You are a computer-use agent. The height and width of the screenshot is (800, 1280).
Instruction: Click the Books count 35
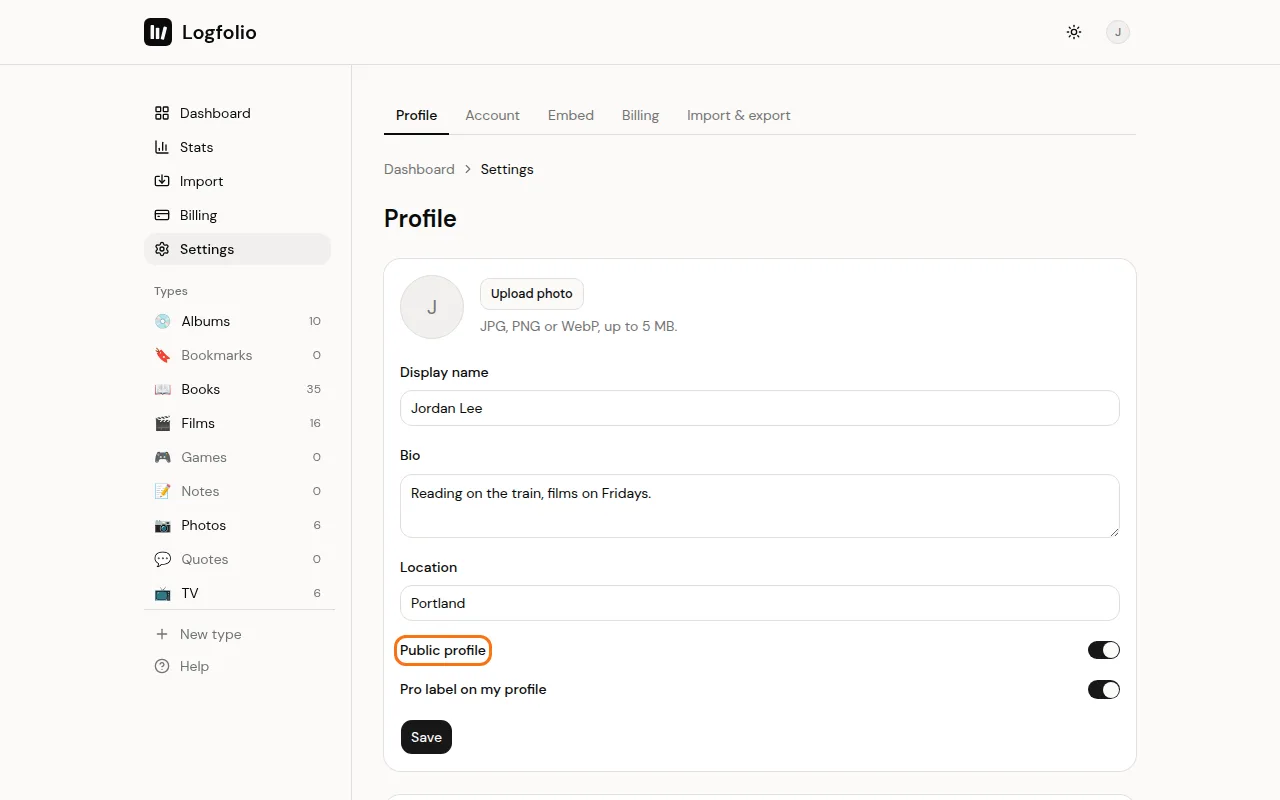[x=314, y=389]
